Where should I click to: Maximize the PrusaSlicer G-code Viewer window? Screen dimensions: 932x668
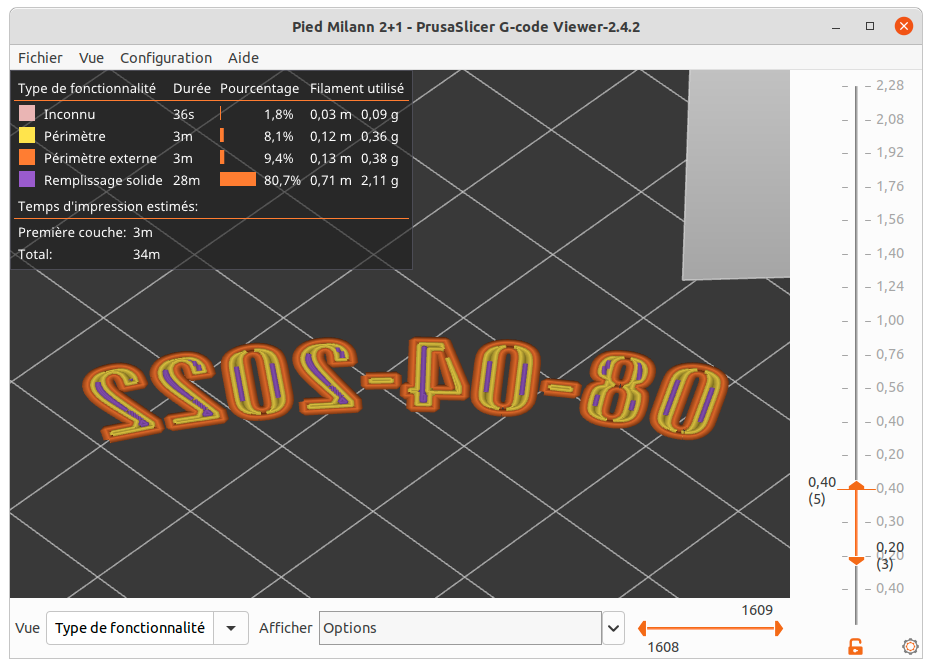870,26
